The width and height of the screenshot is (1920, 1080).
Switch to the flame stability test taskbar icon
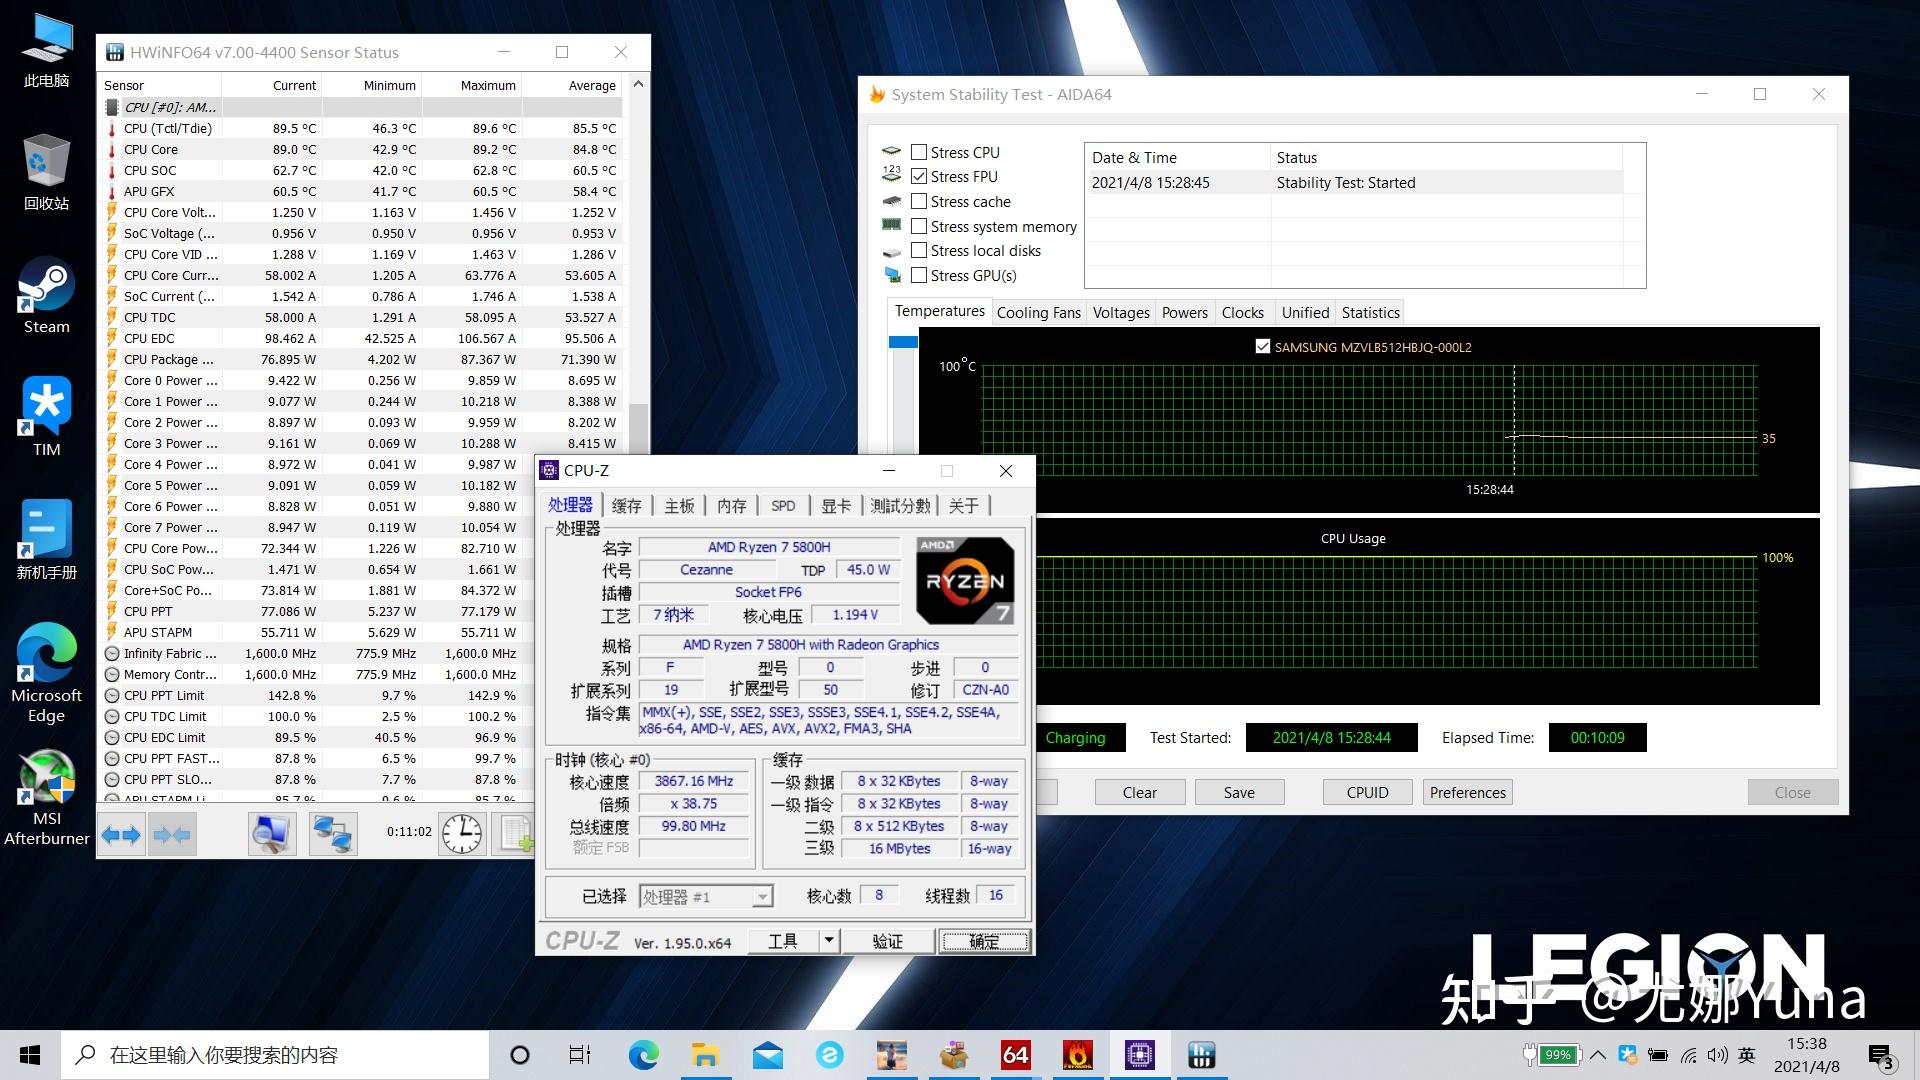point(1078,1055)
